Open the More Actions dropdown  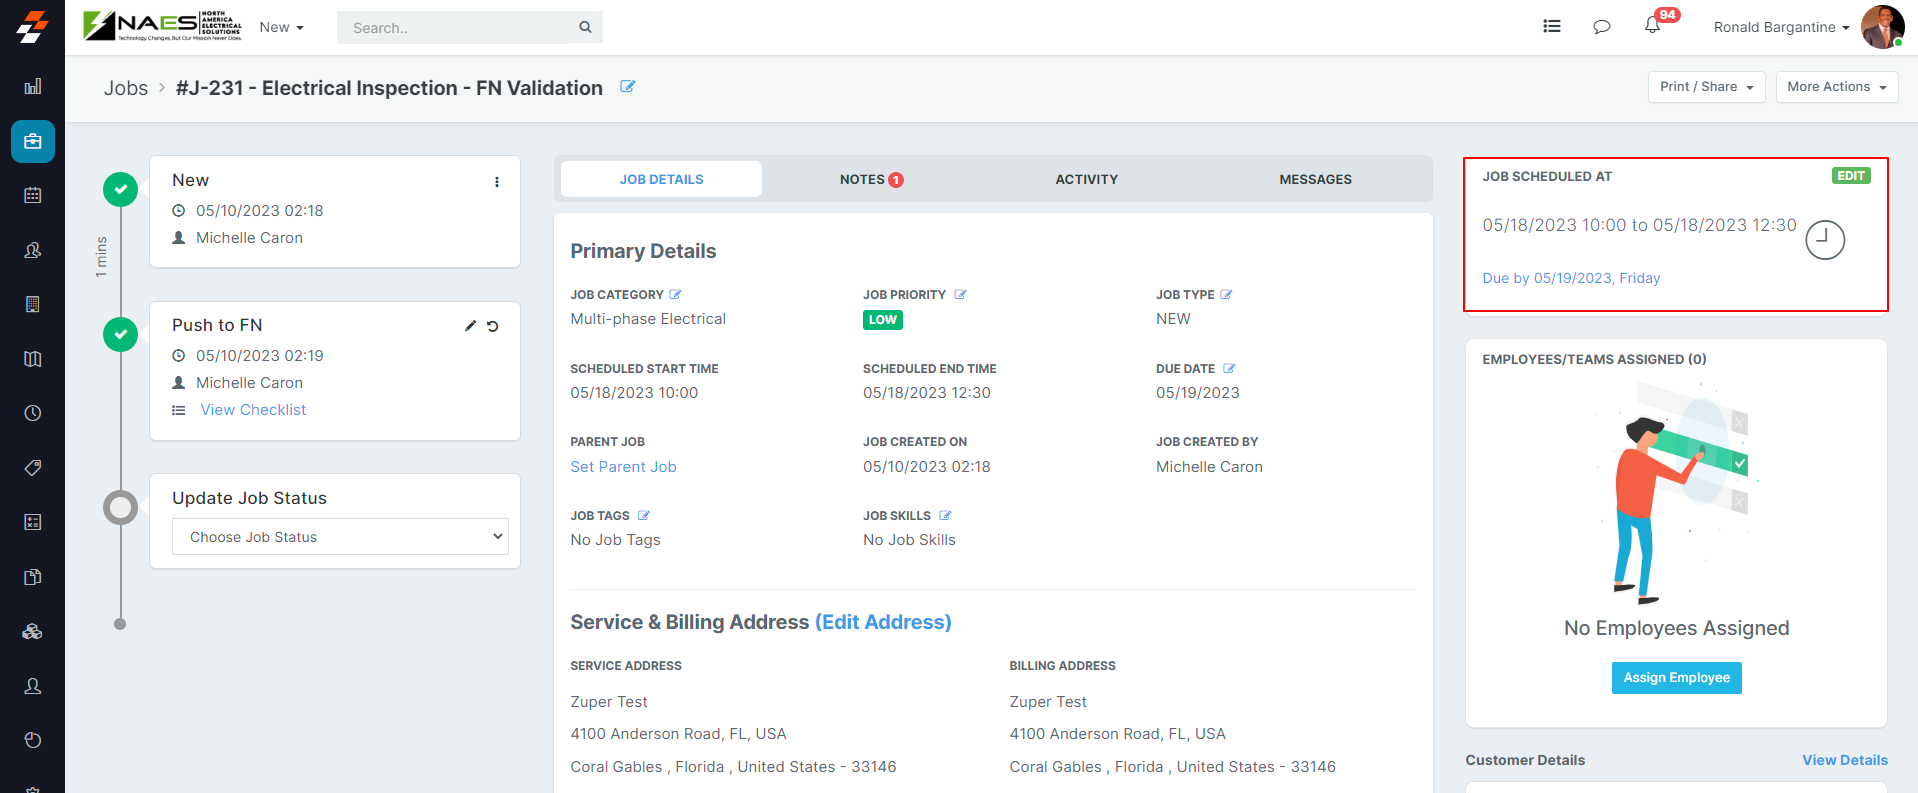(x=1836, y=87)
